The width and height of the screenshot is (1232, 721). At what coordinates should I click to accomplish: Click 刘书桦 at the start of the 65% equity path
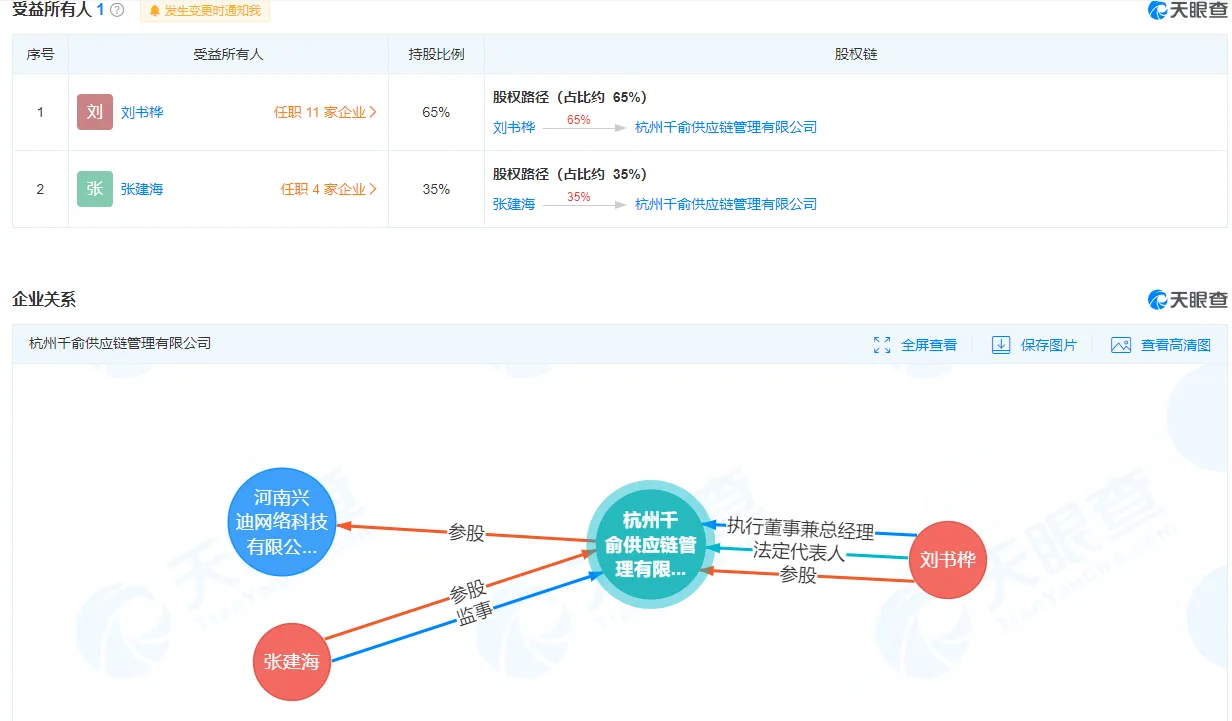514,127
